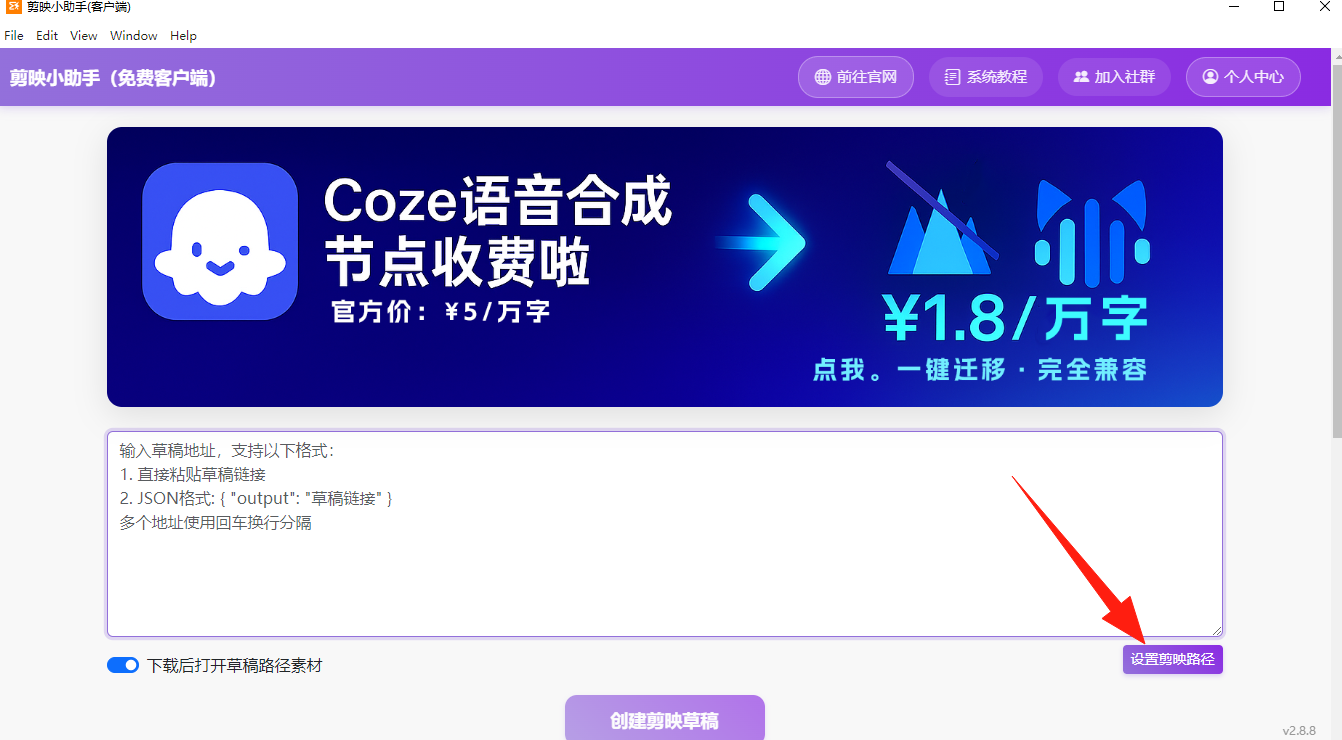Click the crossed-out mountain logo in the banner
The image size is (1342, 740).
(940, 220)
